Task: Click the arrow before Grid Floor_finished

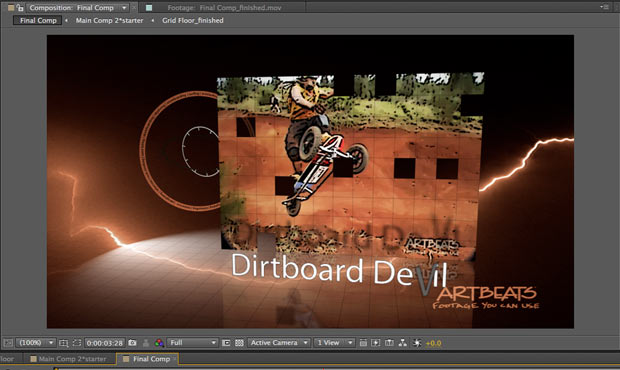Action: click(x=153, y=20)
